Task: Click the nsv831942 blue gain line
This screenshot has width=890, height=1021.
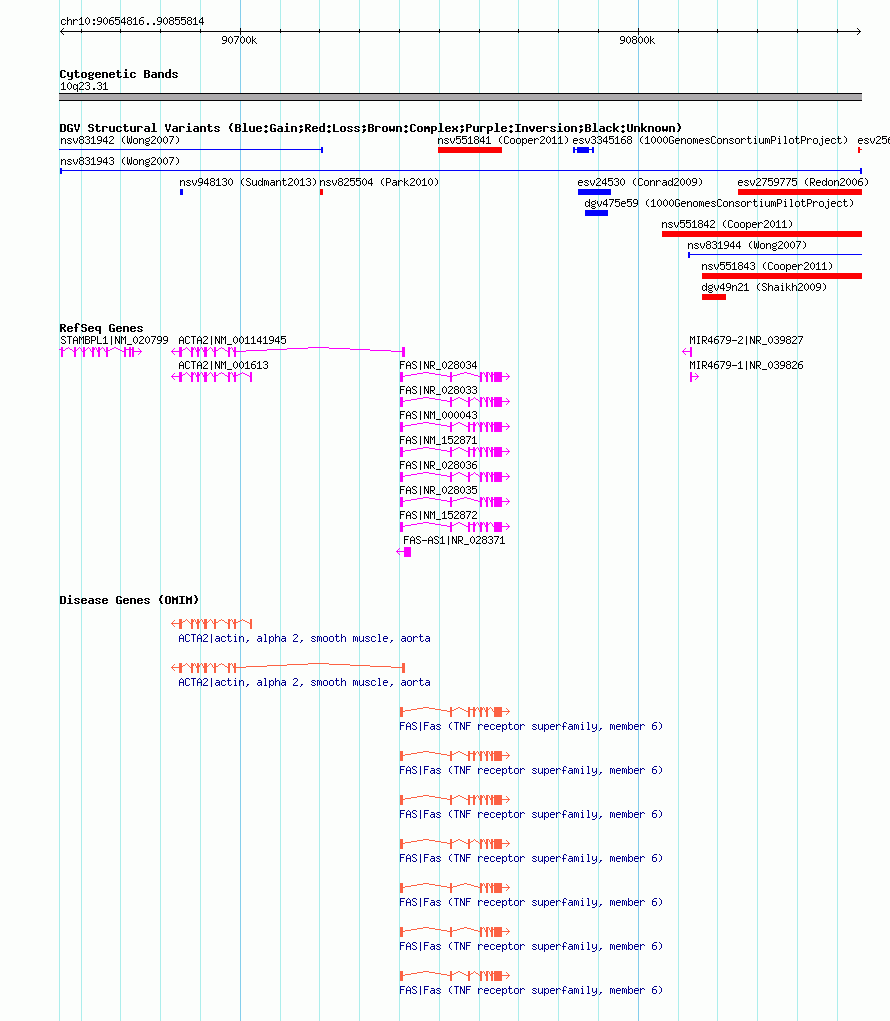Action: 191,150
